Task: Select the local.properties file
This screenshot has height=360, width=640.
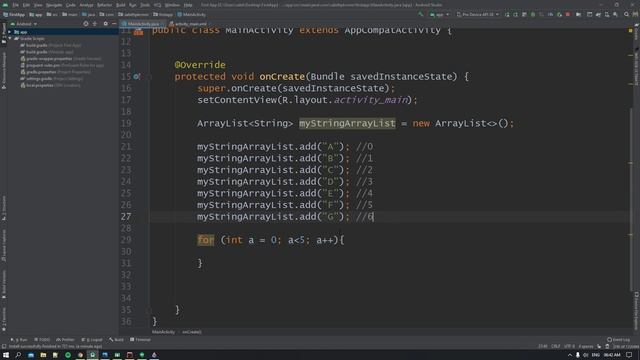Action: click(50, 85)
